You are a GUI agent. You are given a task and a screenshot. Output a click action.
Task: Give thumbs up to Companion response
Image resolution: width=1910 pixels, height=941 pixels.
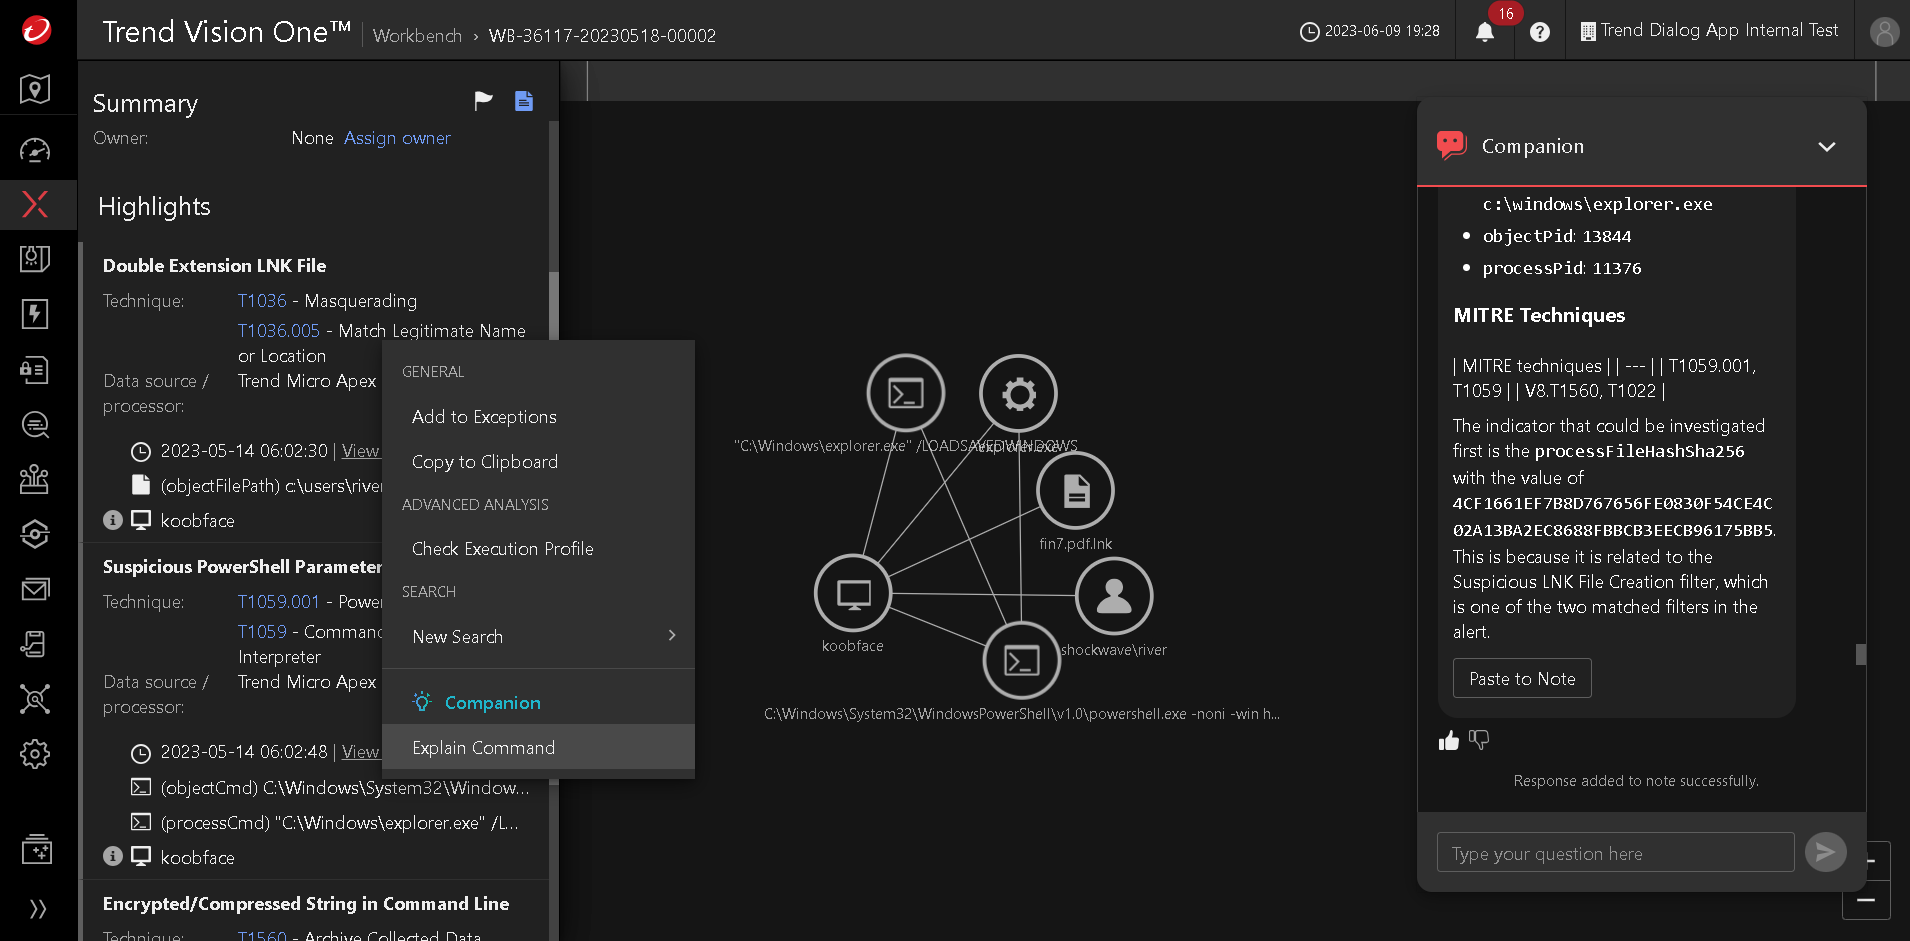1449,740
